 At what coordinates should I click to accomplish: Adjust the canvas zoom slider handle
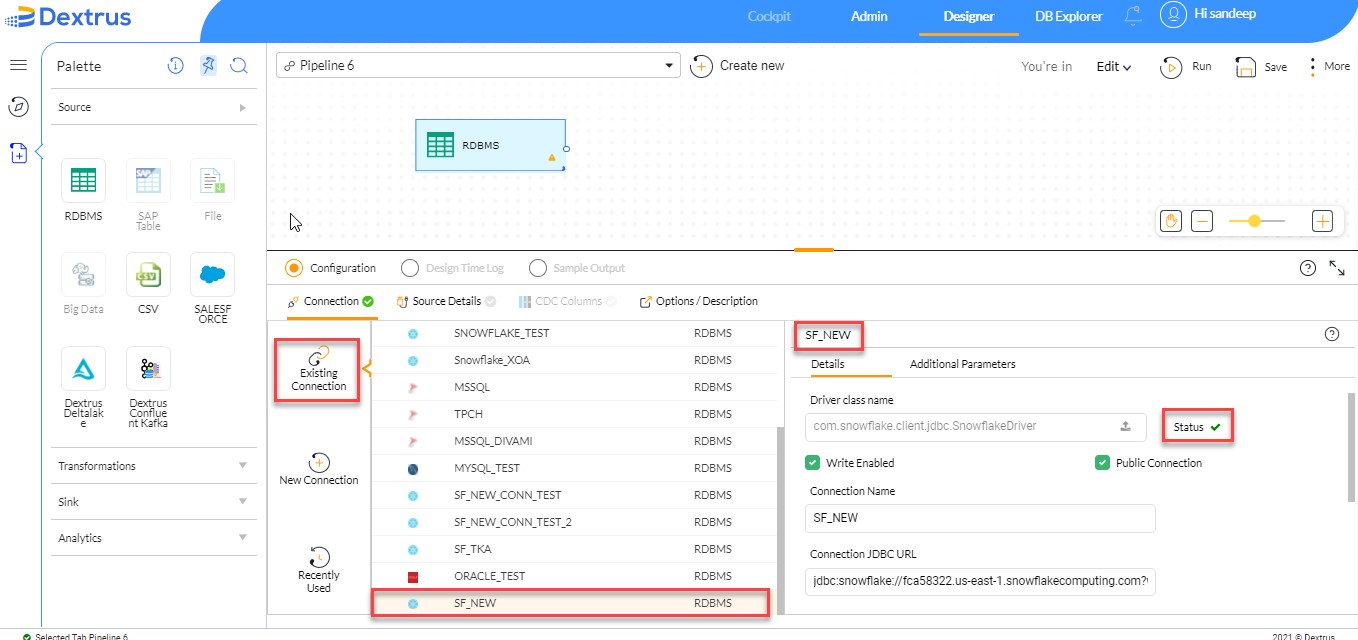click(x=1253, y=221)
